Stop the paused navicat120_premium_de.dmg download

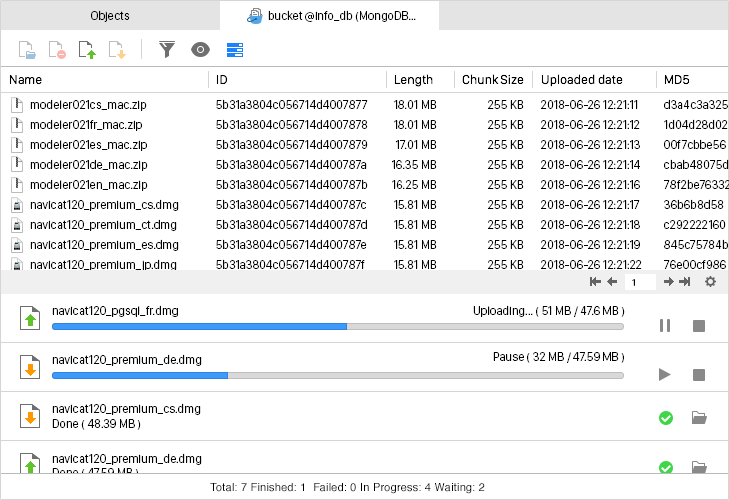(699, 375)
